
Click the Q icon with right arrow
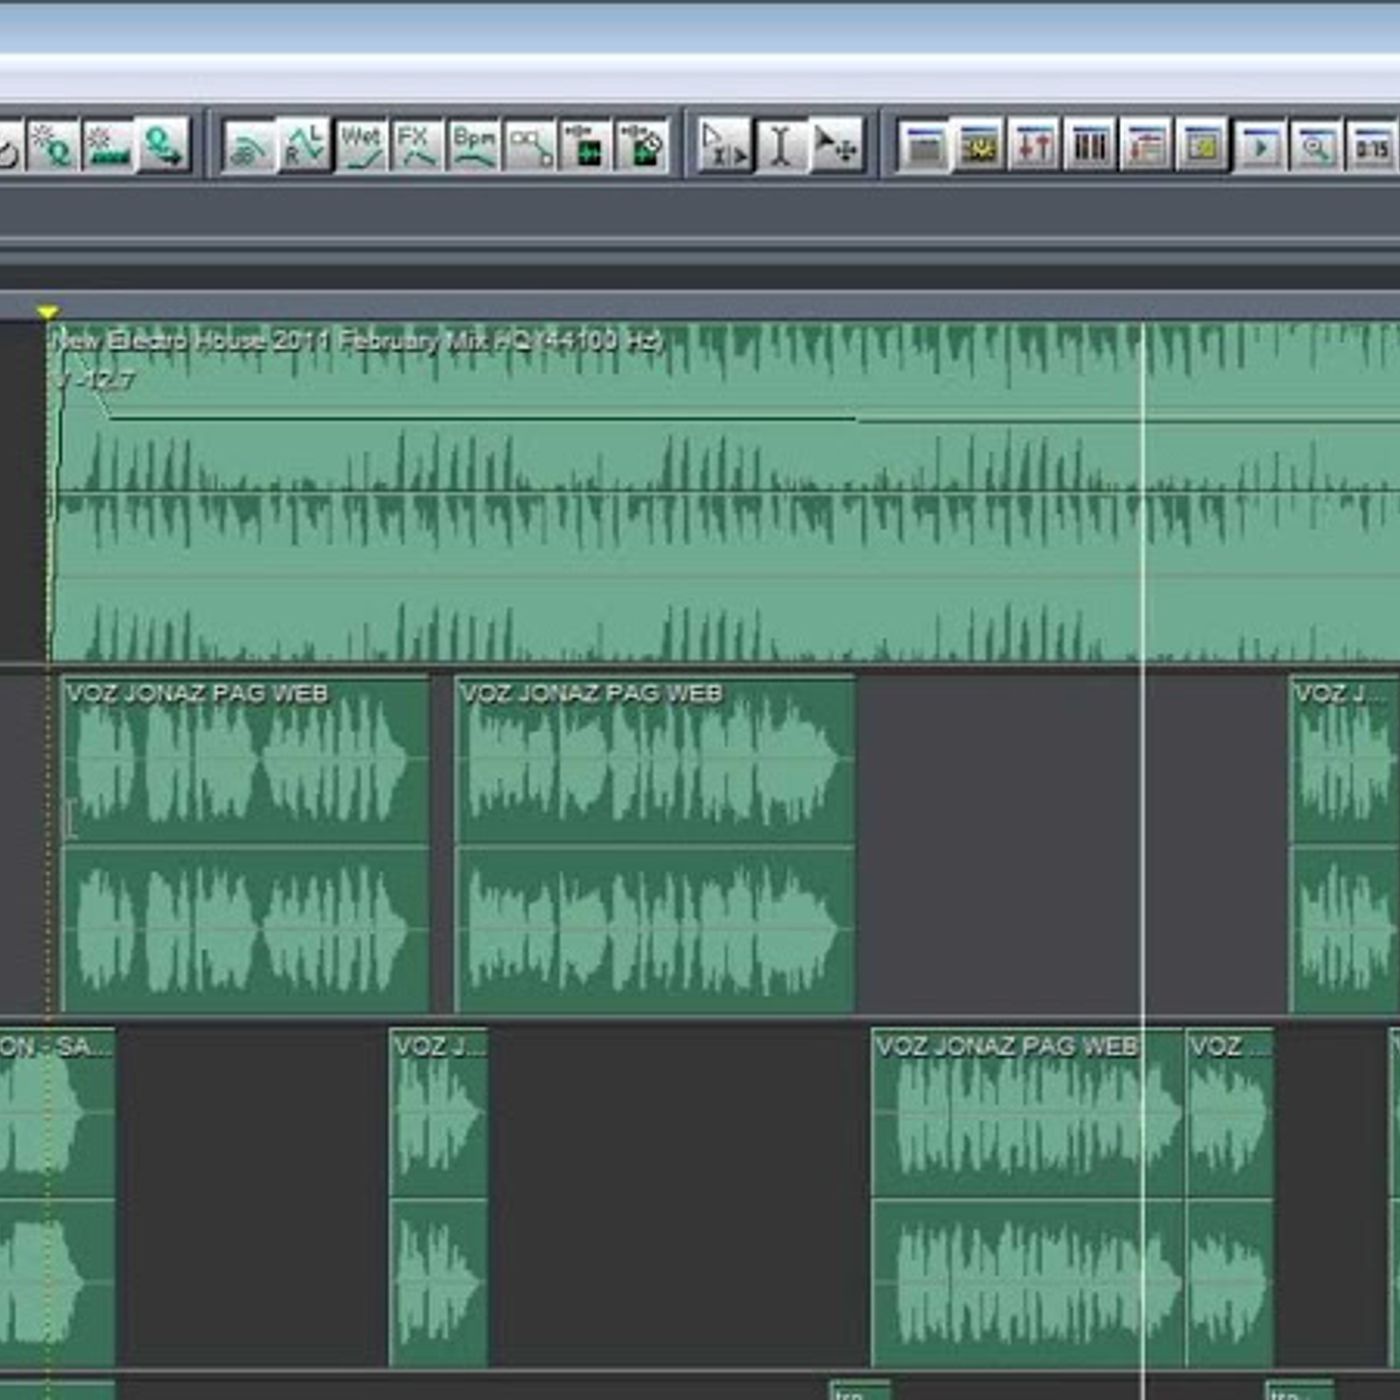click(x=163, y=147)
